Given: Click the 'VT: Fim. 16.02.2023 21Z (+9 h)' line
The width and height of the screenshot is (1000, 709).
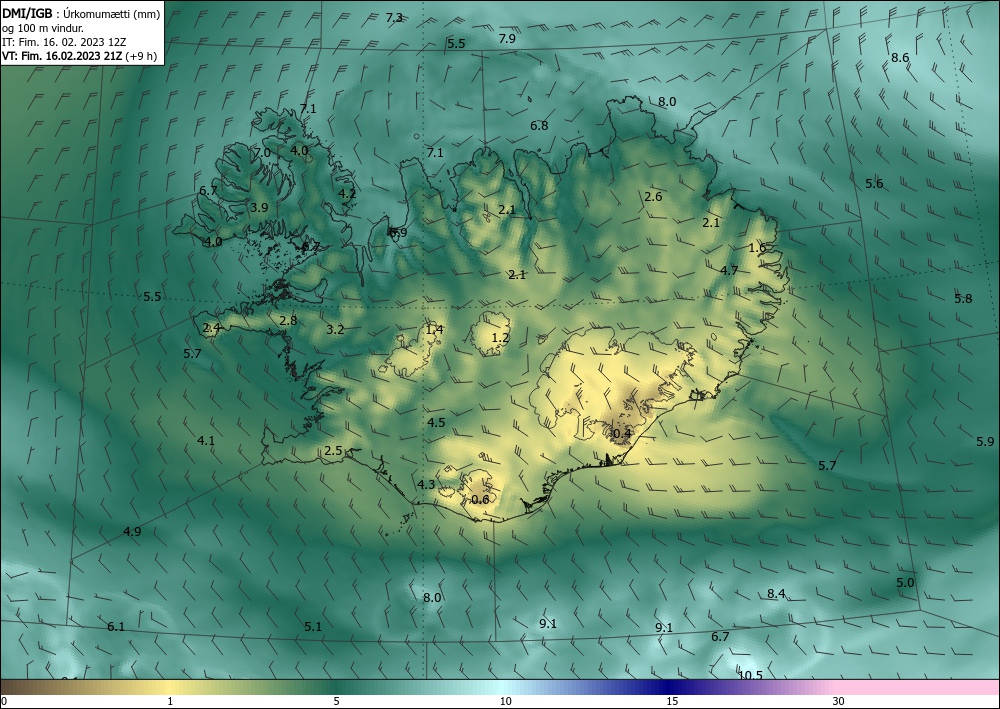Looking at the screenshot, I should pos(79,56).
